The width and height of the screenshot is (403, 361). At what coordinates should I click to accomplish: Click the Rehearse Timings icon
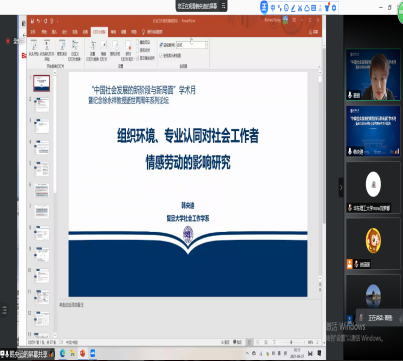coord(115,48)
